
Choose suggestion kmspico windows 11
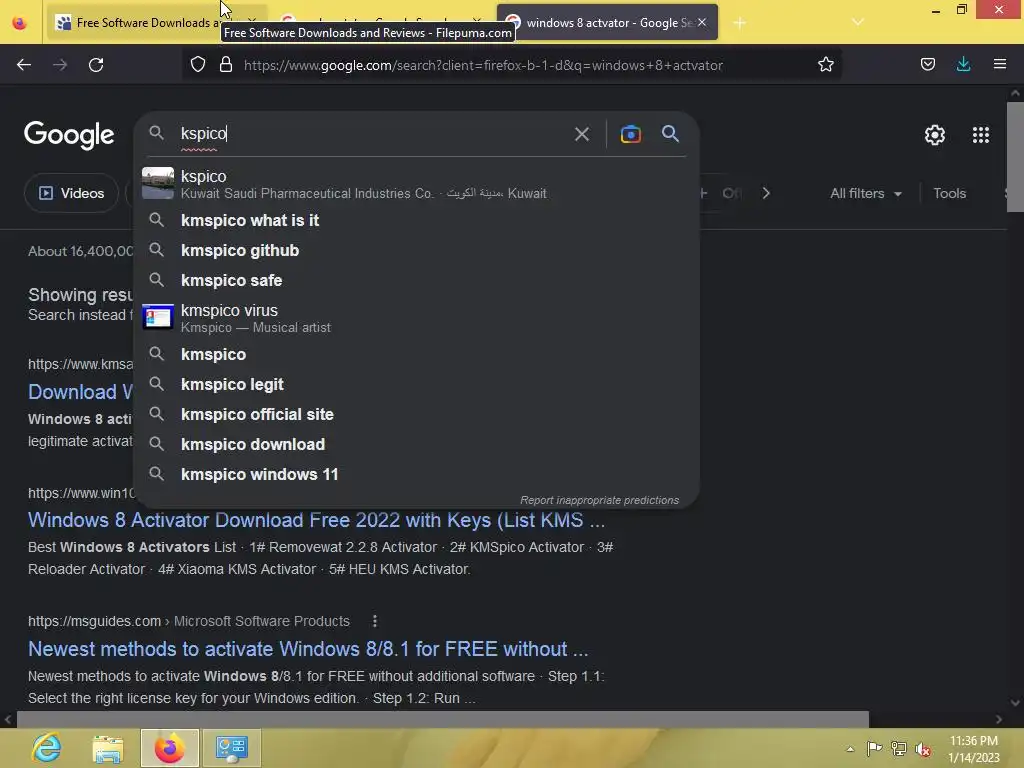click(x=417, y=475)
